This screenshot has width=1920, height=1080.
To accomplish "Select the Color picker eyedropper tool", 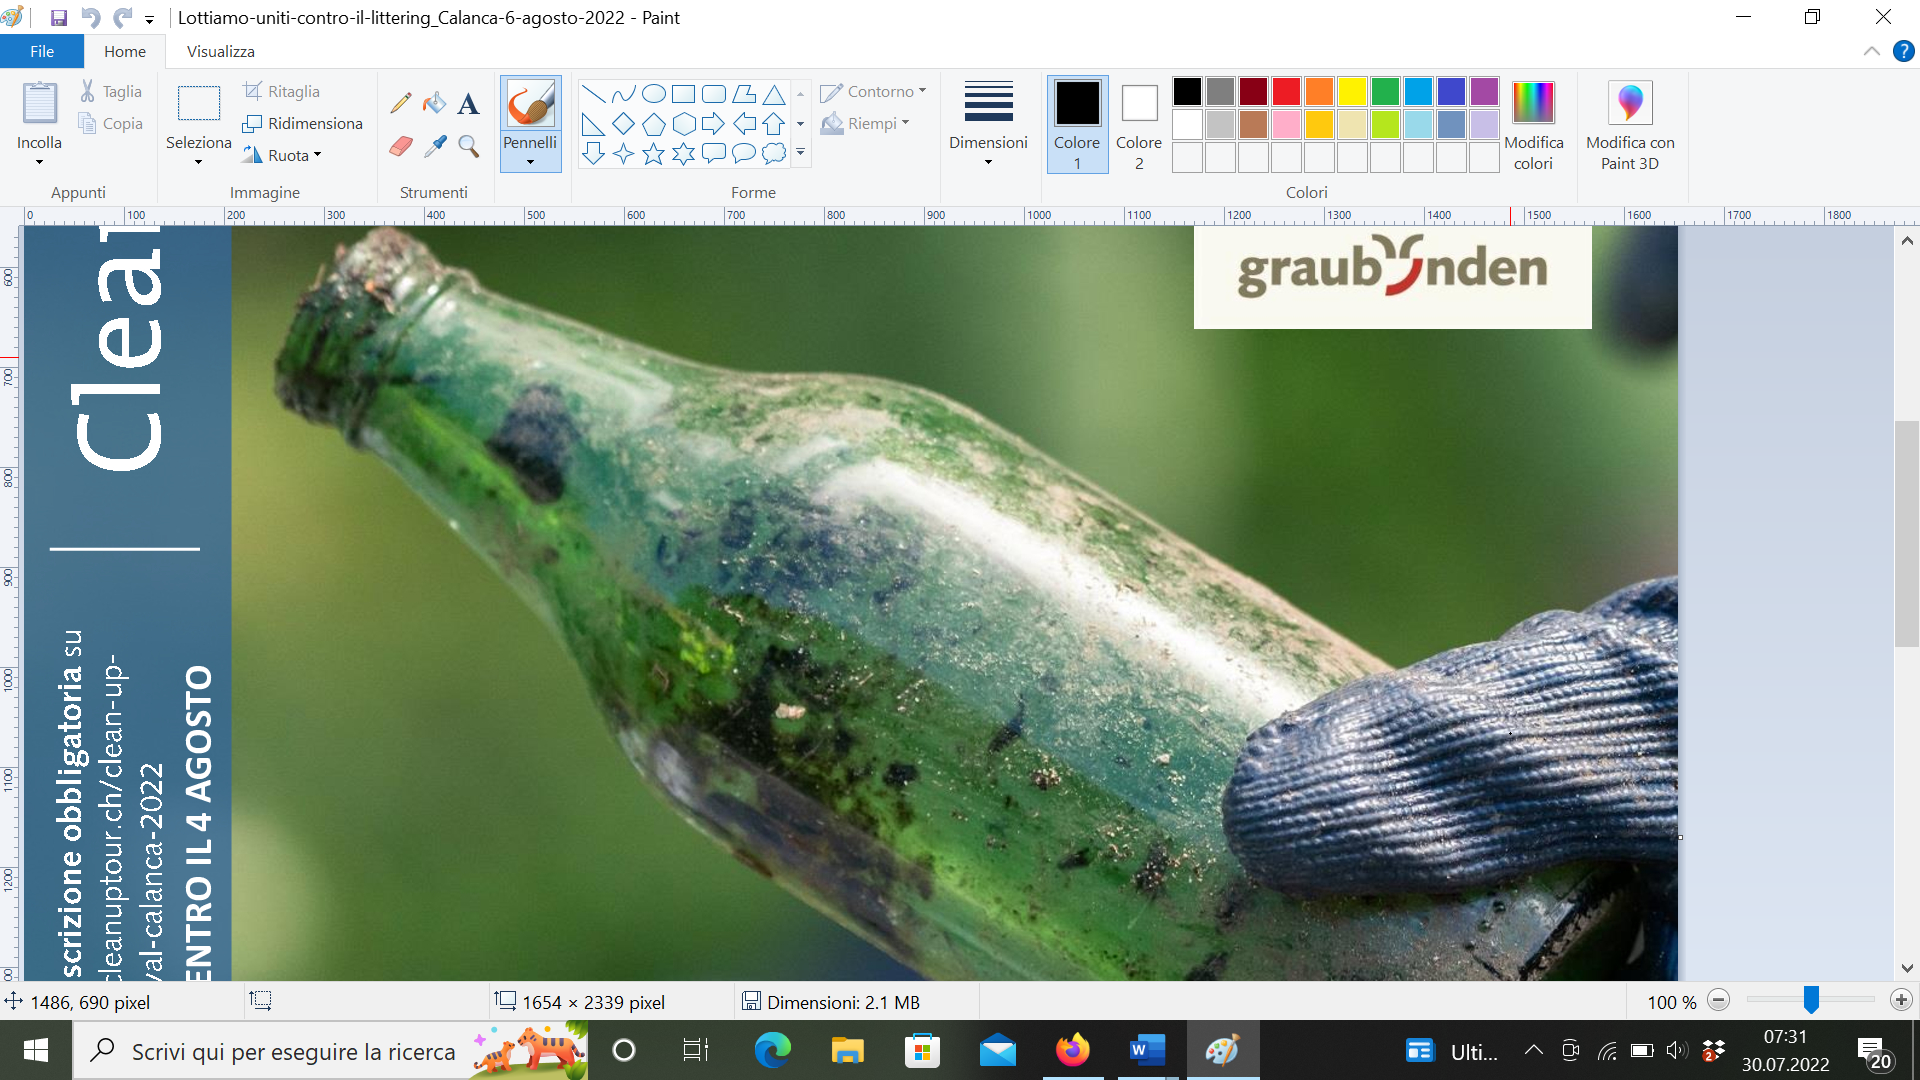I will [434, 146].
